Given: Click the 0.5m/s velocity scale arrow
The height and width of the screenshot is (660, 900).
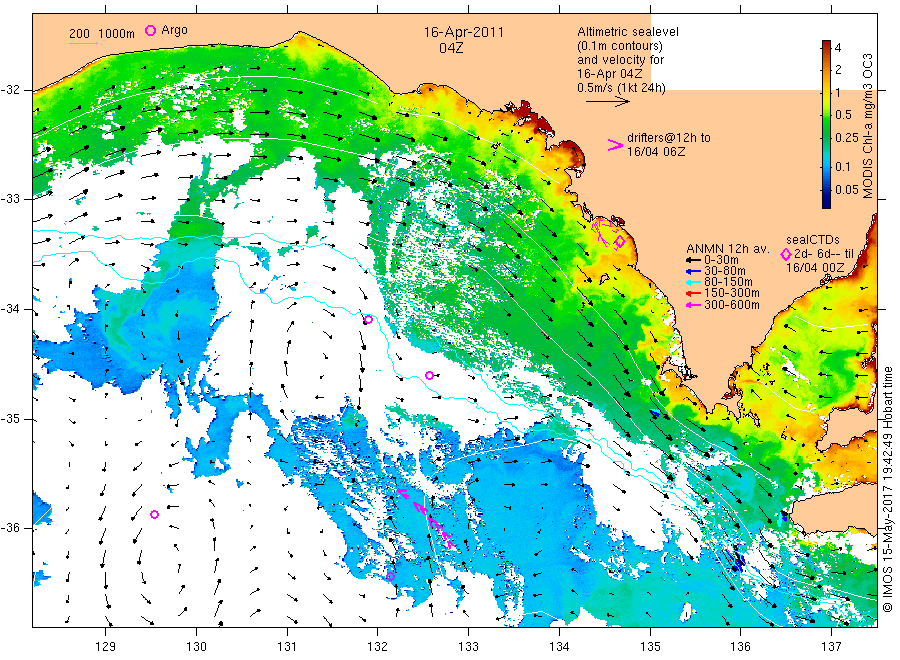Looking at the screenshot, I should pyautogui.click(x=608, y=102).
